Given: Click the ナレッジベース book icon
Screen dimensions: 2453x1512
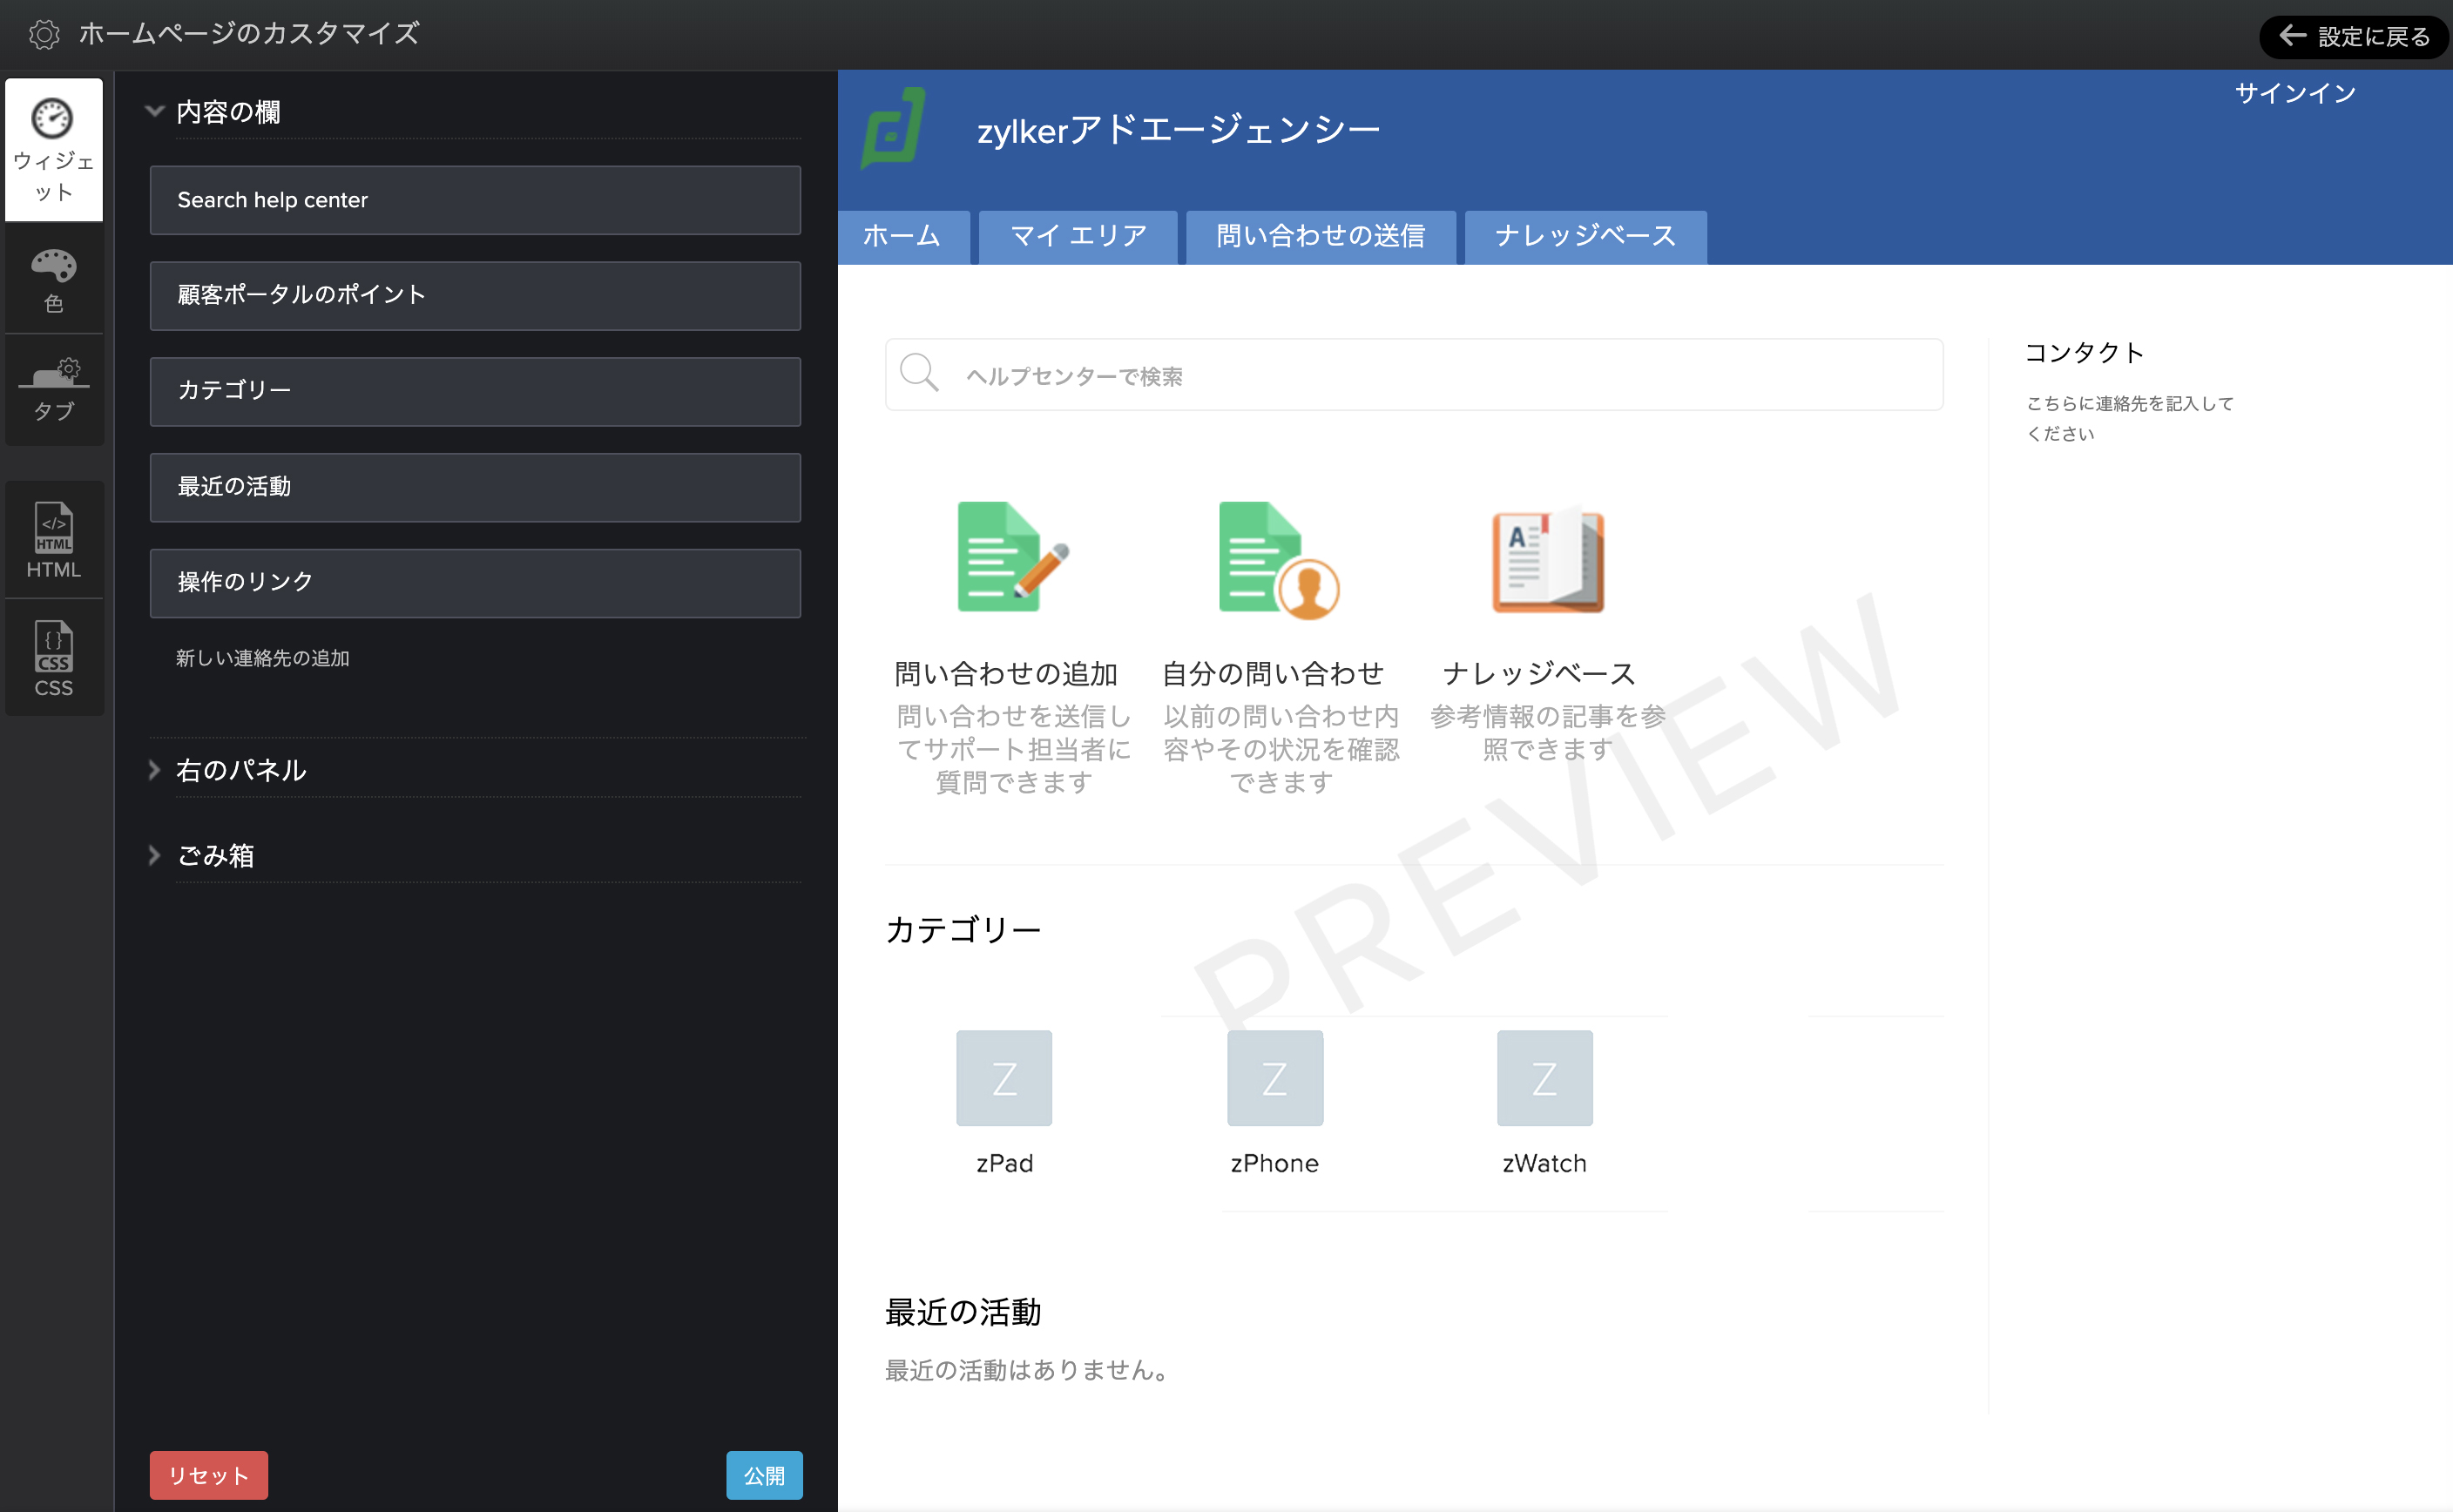Looking at the screenshot, I should click(1548, 560).
